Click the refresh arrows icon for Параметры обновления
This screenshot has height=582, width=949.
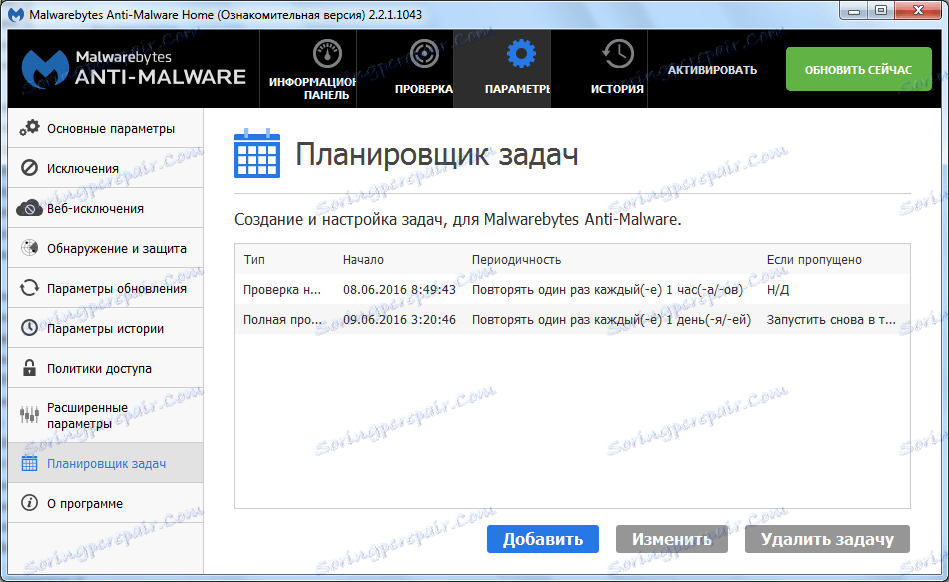click(29, 287)
